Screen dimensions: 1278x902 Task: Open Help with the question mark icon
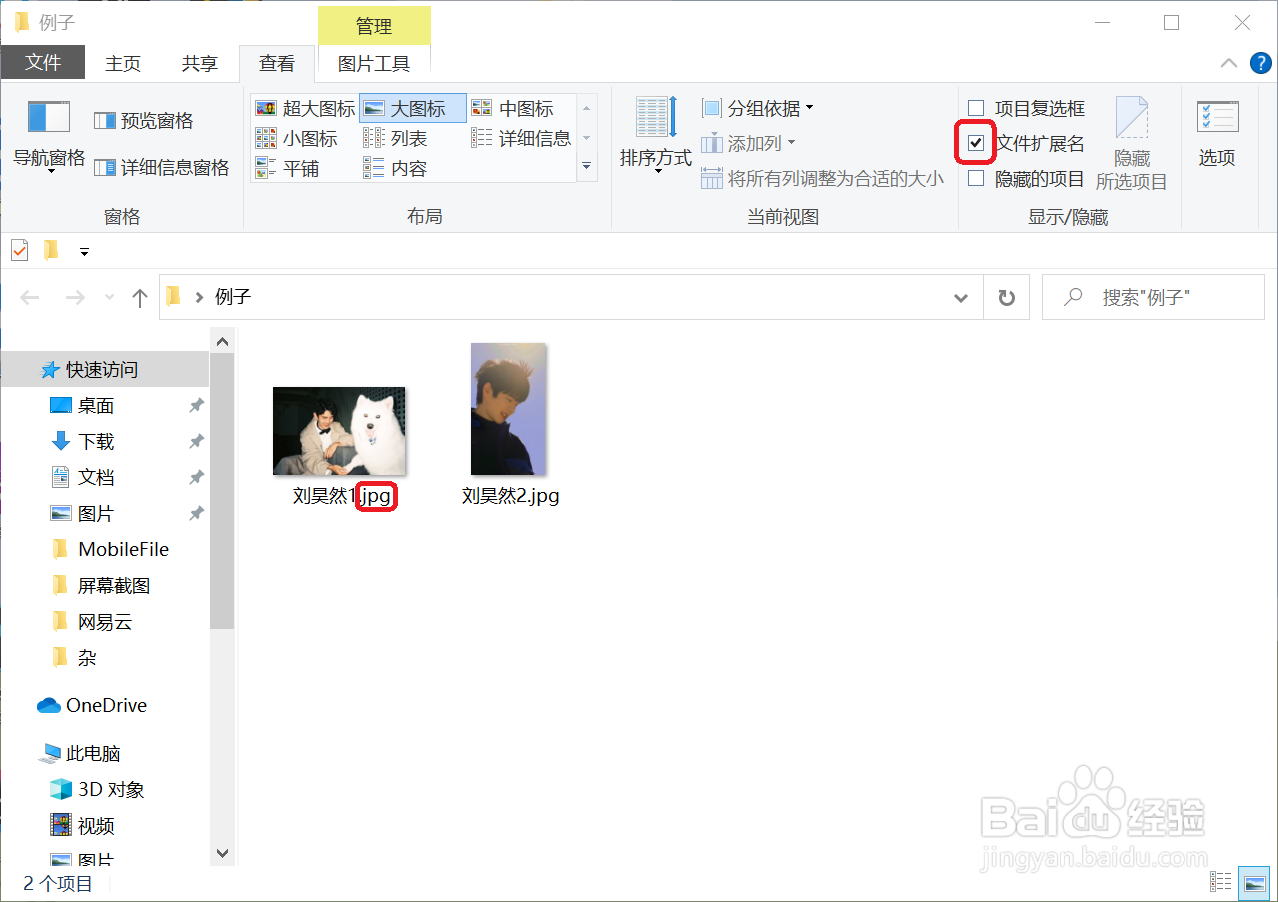coord(1261,63)
